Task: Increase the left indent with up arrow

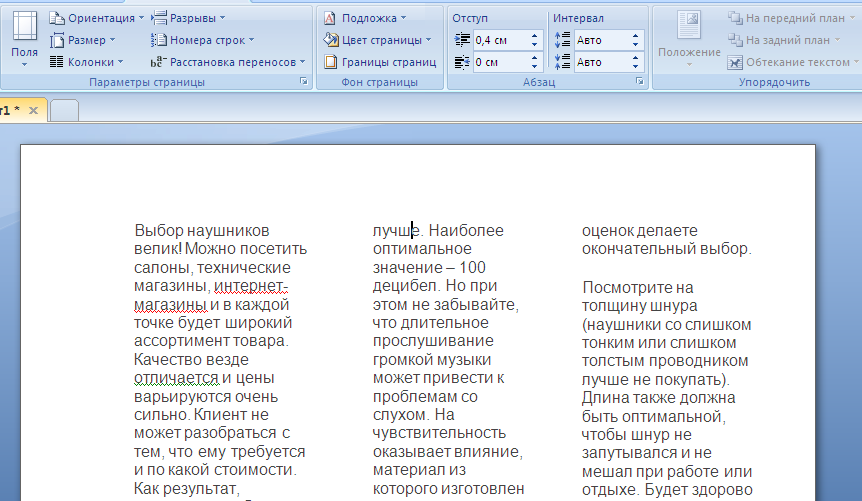Action: (534, 36)
